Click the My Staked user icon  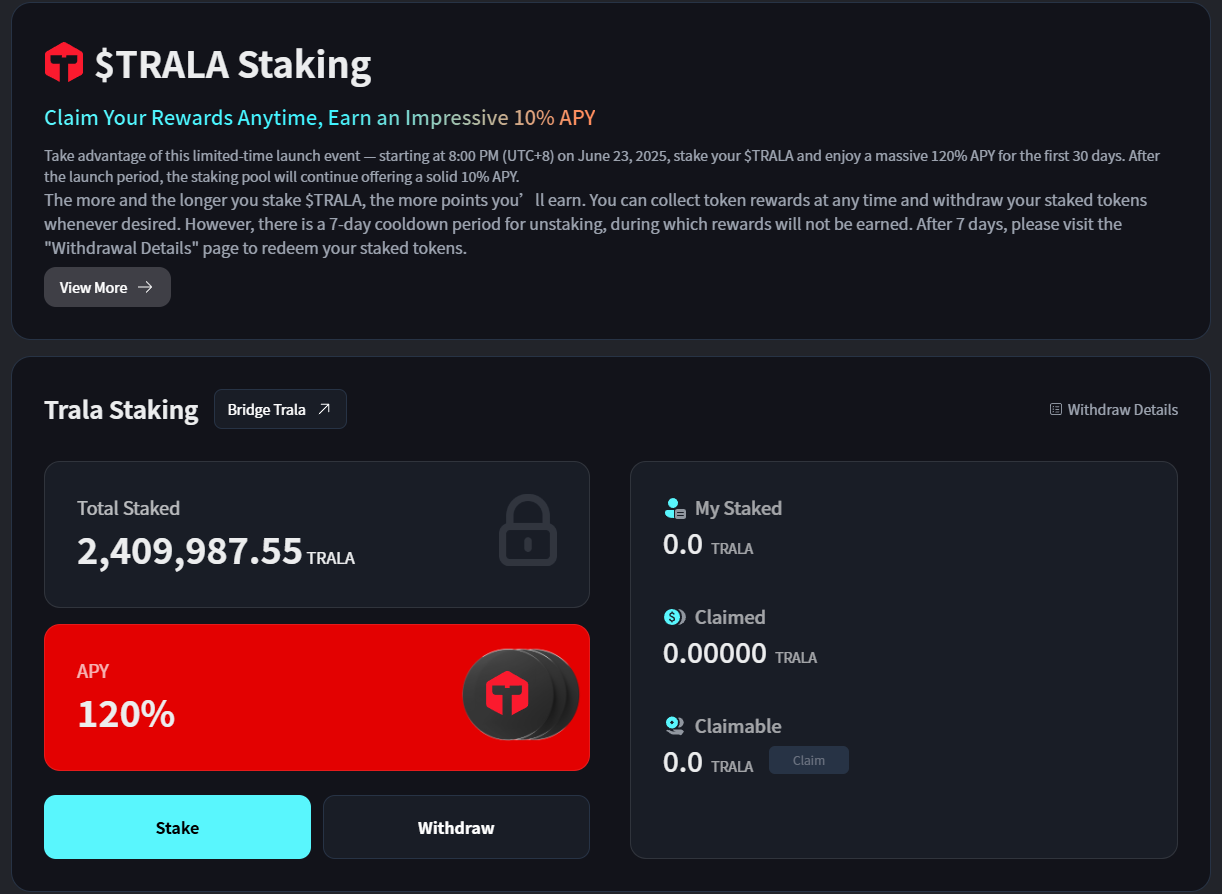tap(675, 508)
